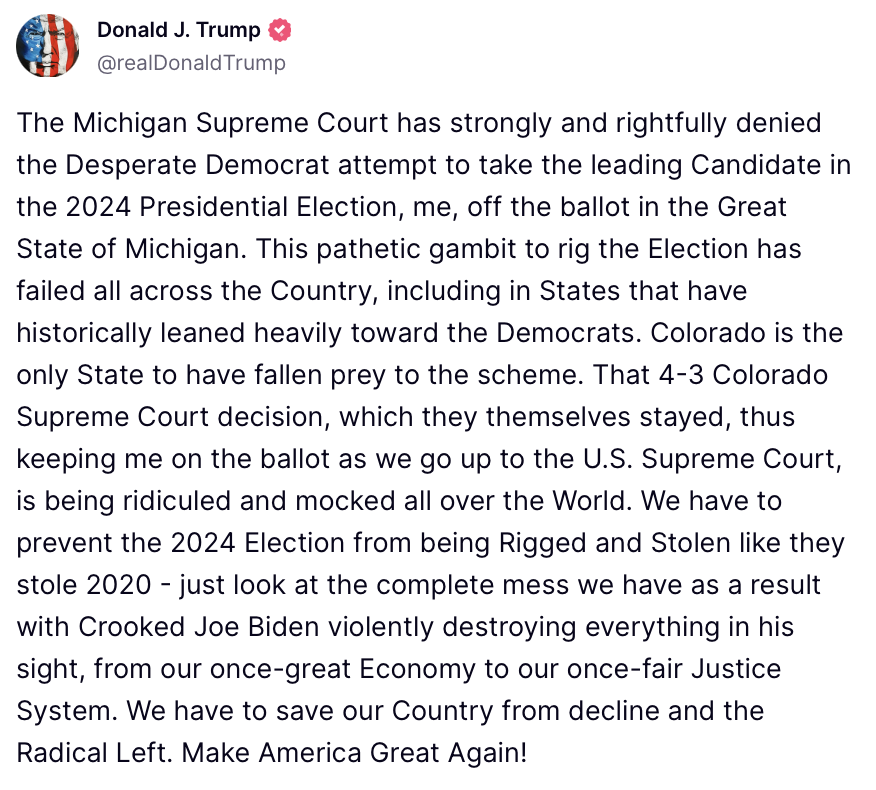Click the Donald J. Trump display name
876x790 pixels.
point(179,30)
